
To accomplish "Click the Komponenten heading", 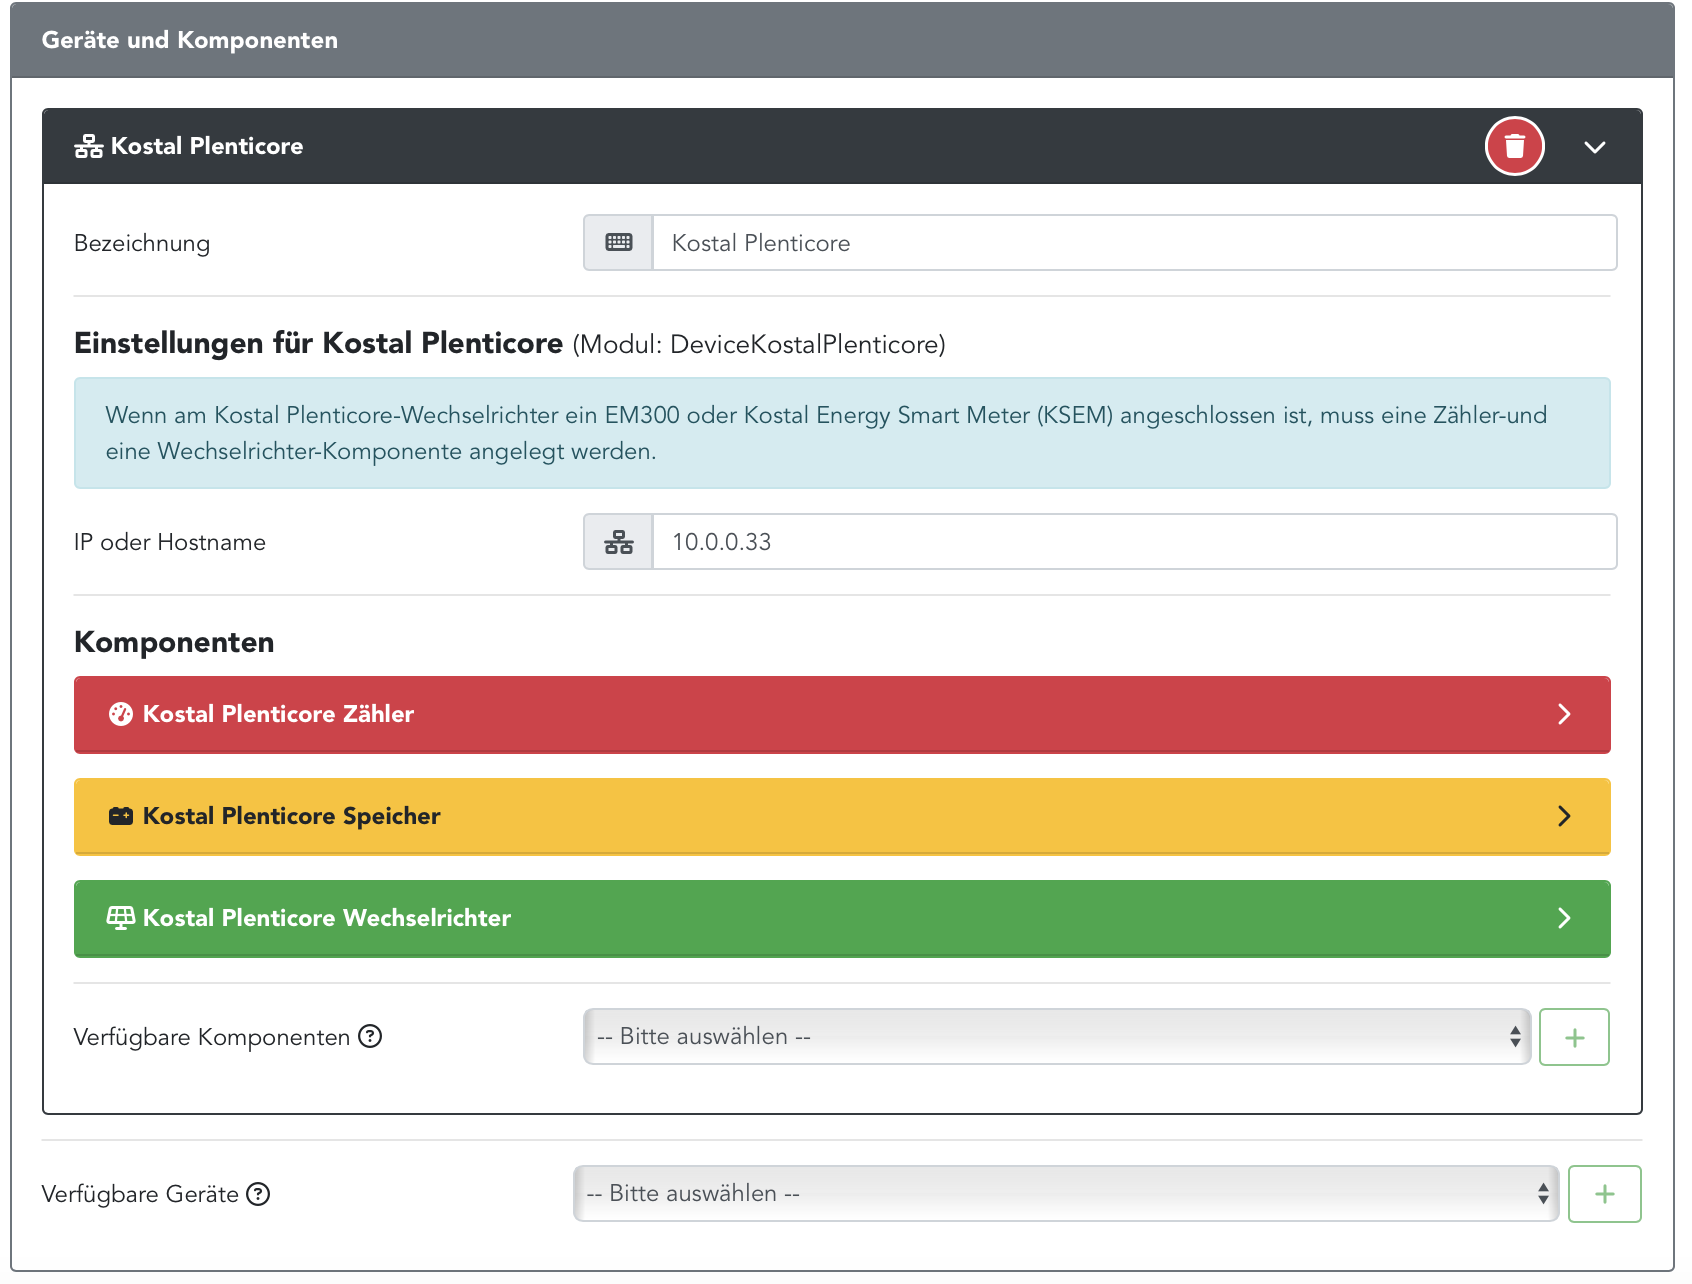I will [x=174, y=642].
